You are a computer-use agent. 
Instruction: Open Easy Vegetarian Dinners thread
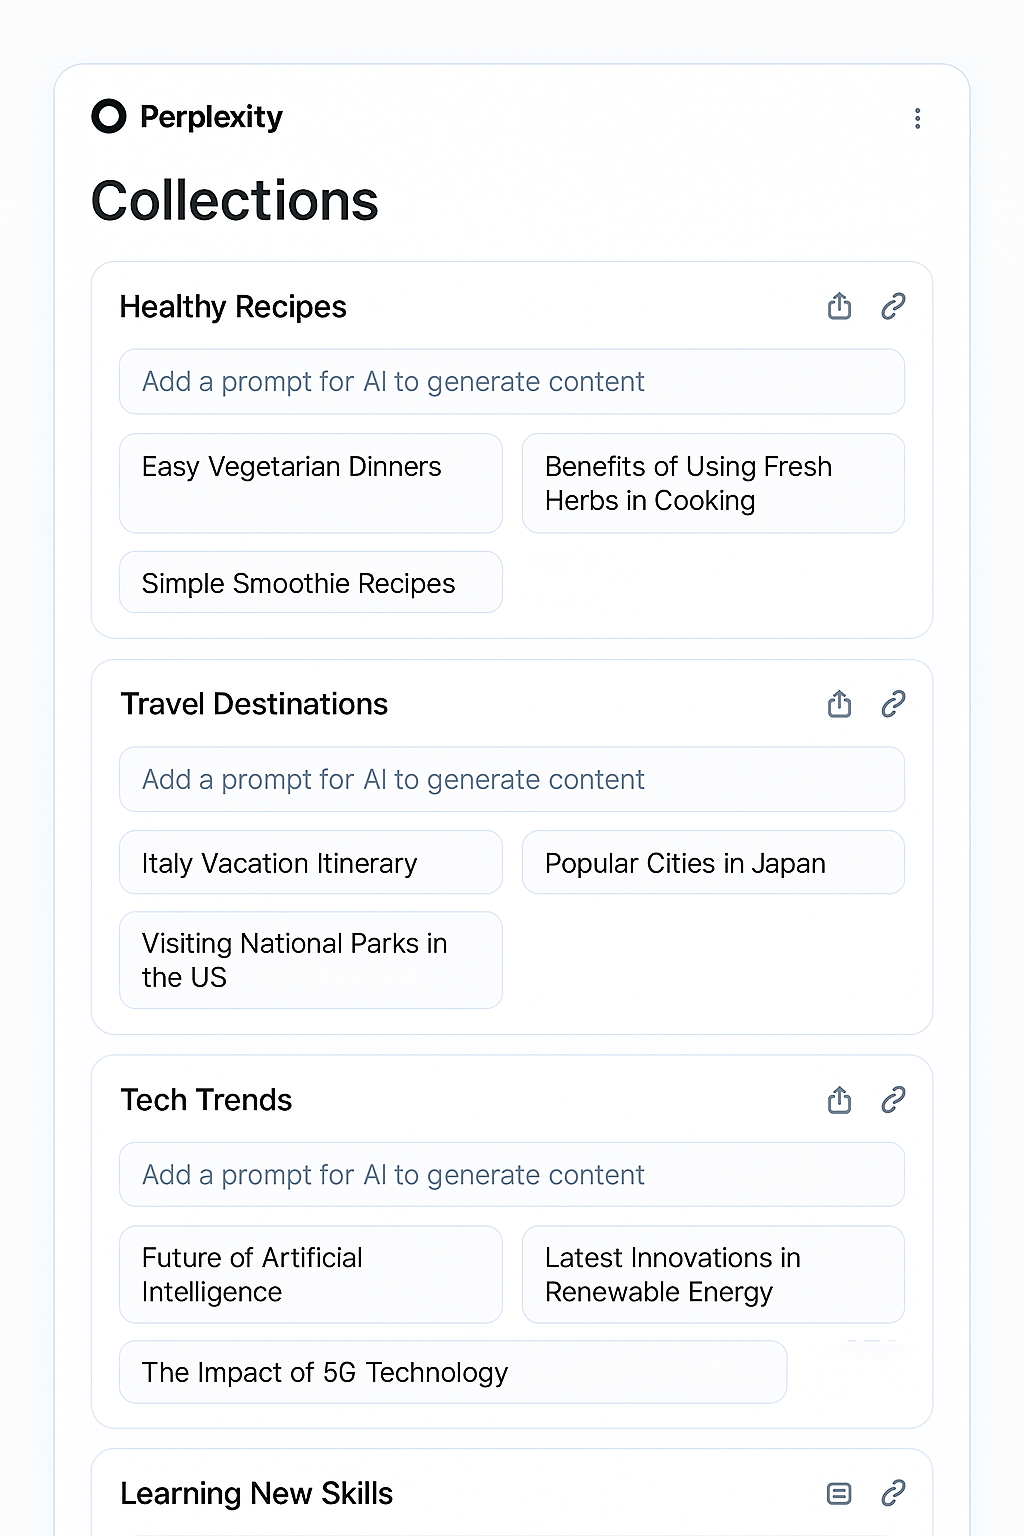tap(311, 483)
